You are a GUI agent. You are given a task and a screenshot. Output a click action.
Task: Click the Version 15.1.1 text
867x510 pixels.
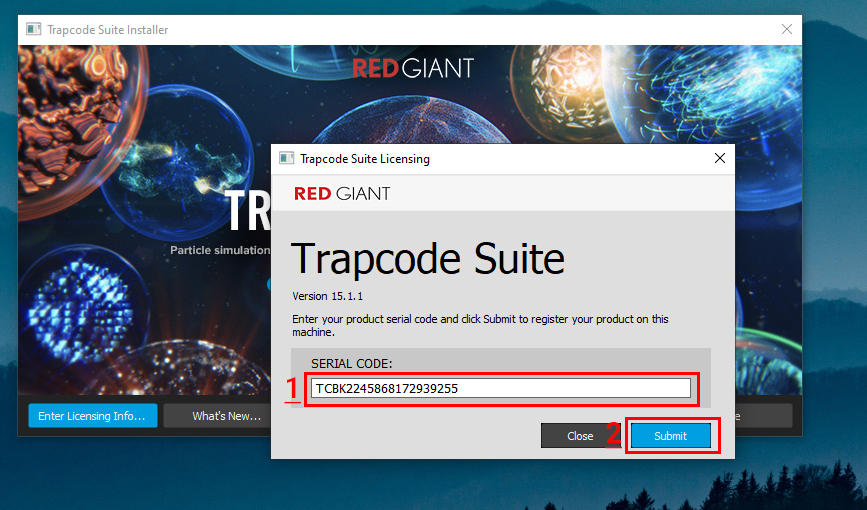tap(327, 296)
